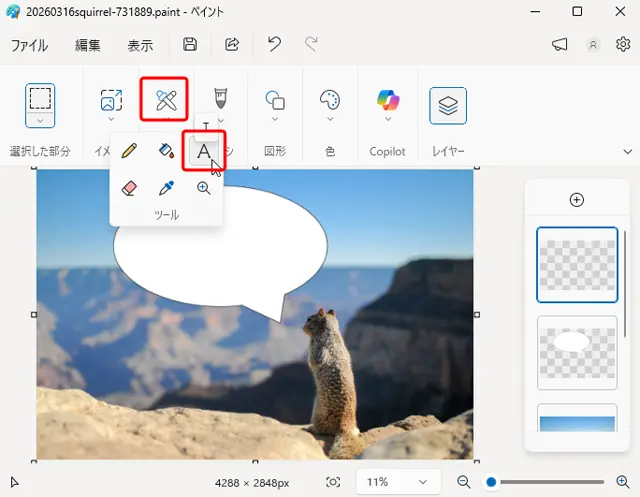
Task: Choose the Text tool A icon
Action: point(204,151)
